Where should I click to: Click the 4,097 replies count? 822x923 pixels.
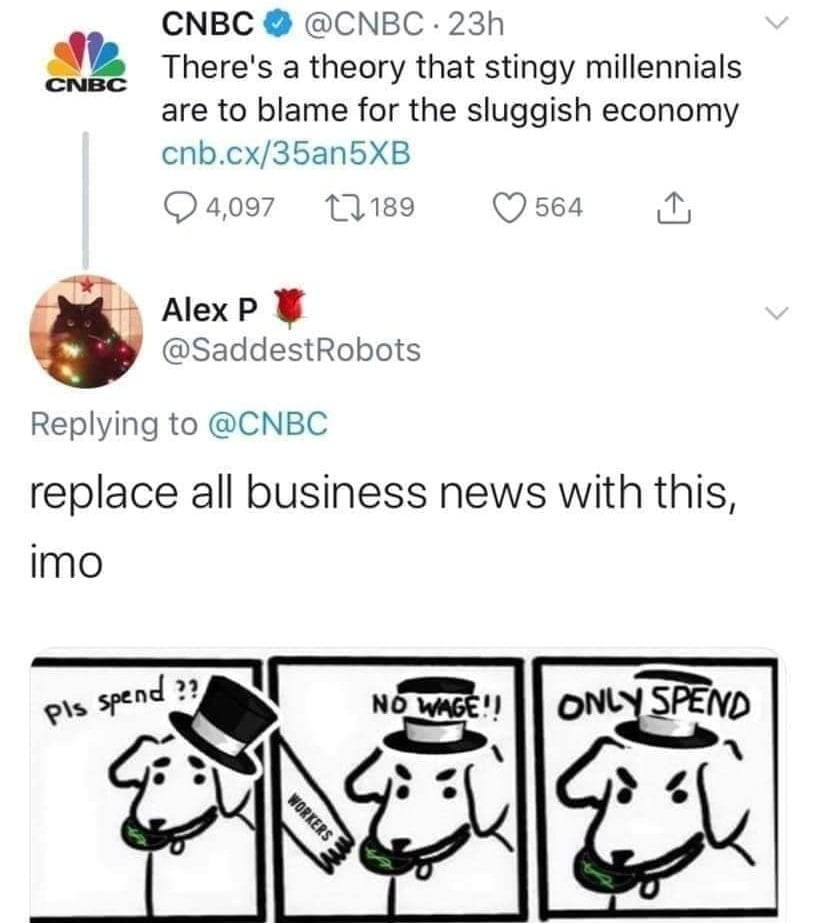coord(240,208)
